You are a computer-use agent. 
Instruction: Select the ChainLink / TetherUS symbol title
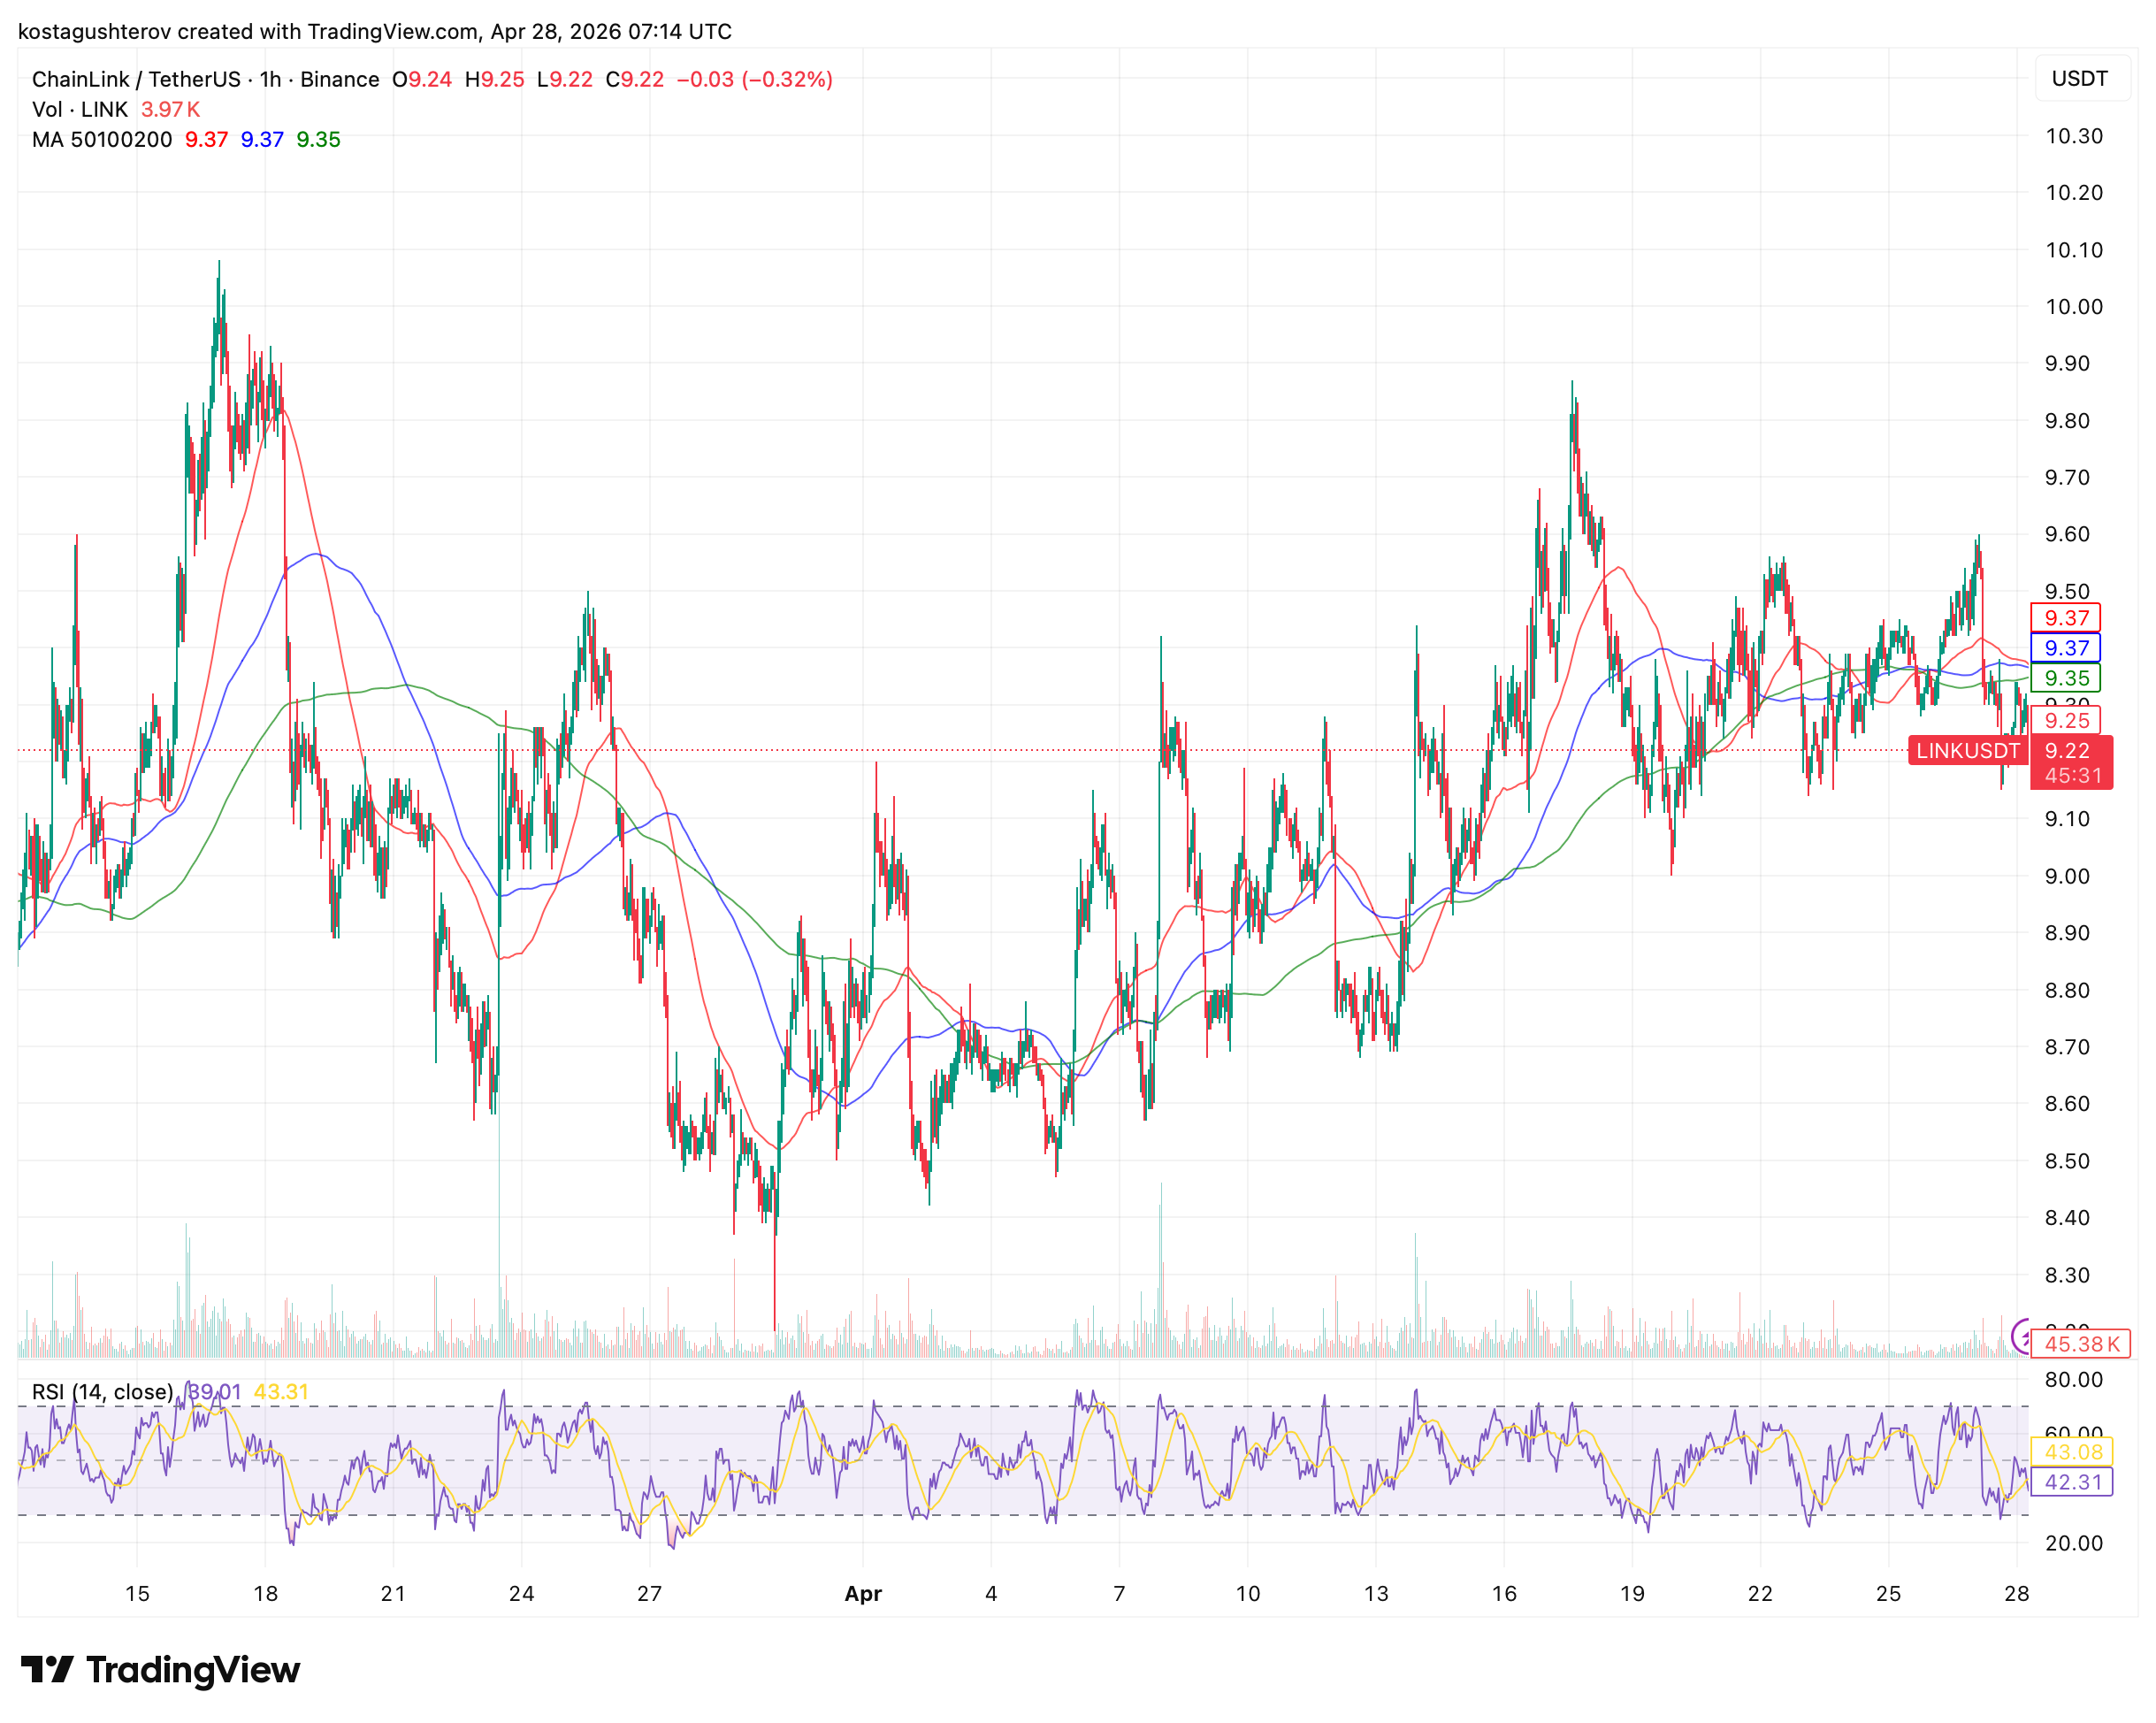136,79
